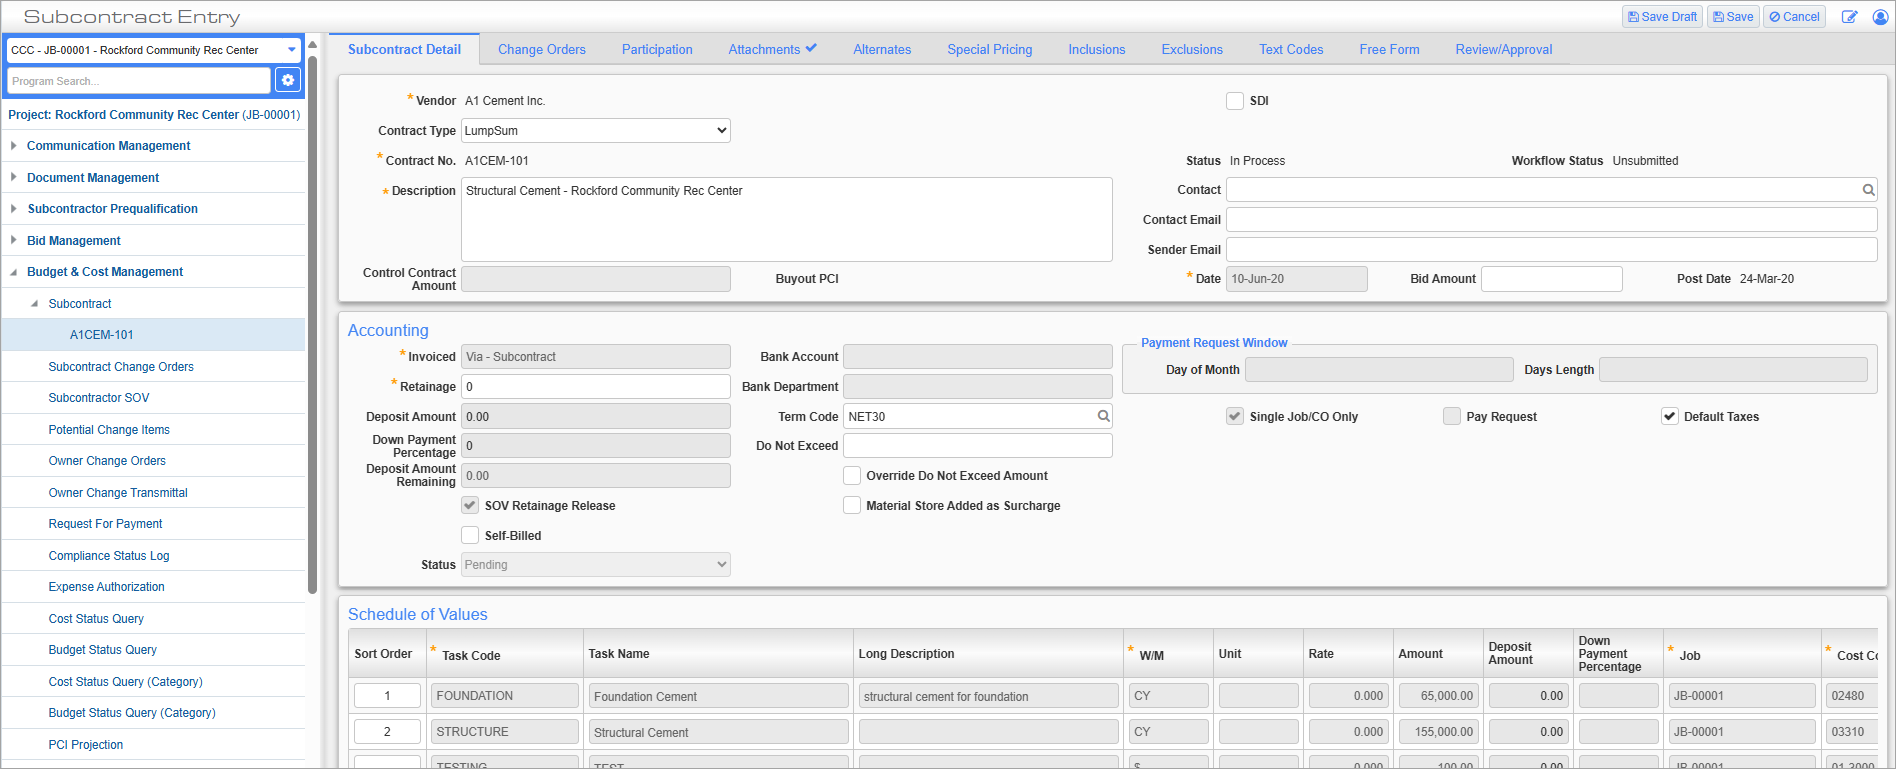
Task: Click the edit notes icon in top bar
Action: tap(1850, 17)
